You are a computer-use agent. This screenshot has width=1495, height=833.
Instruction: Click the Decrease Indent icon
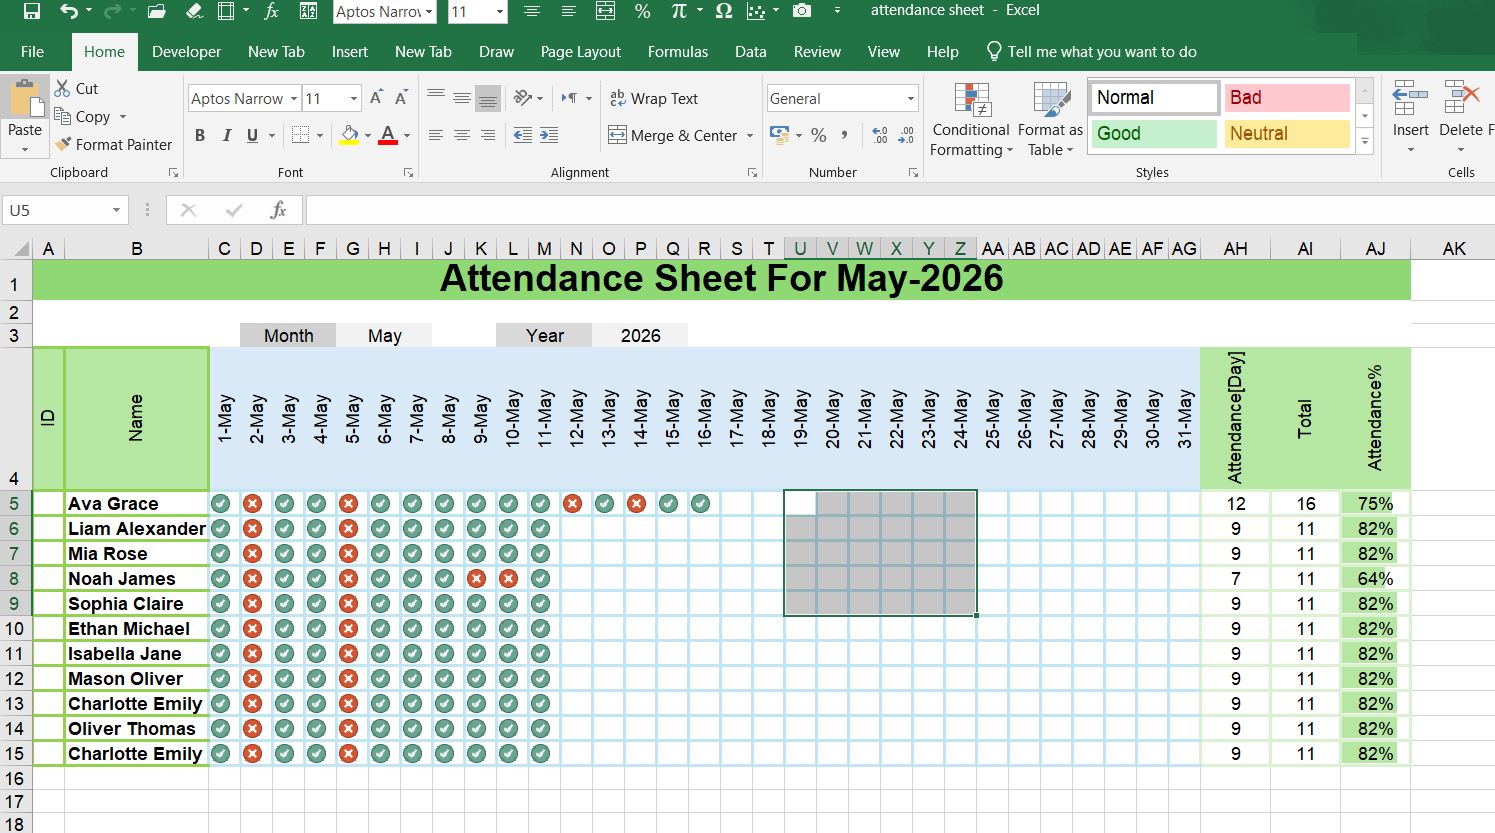[x=522, y=135]
